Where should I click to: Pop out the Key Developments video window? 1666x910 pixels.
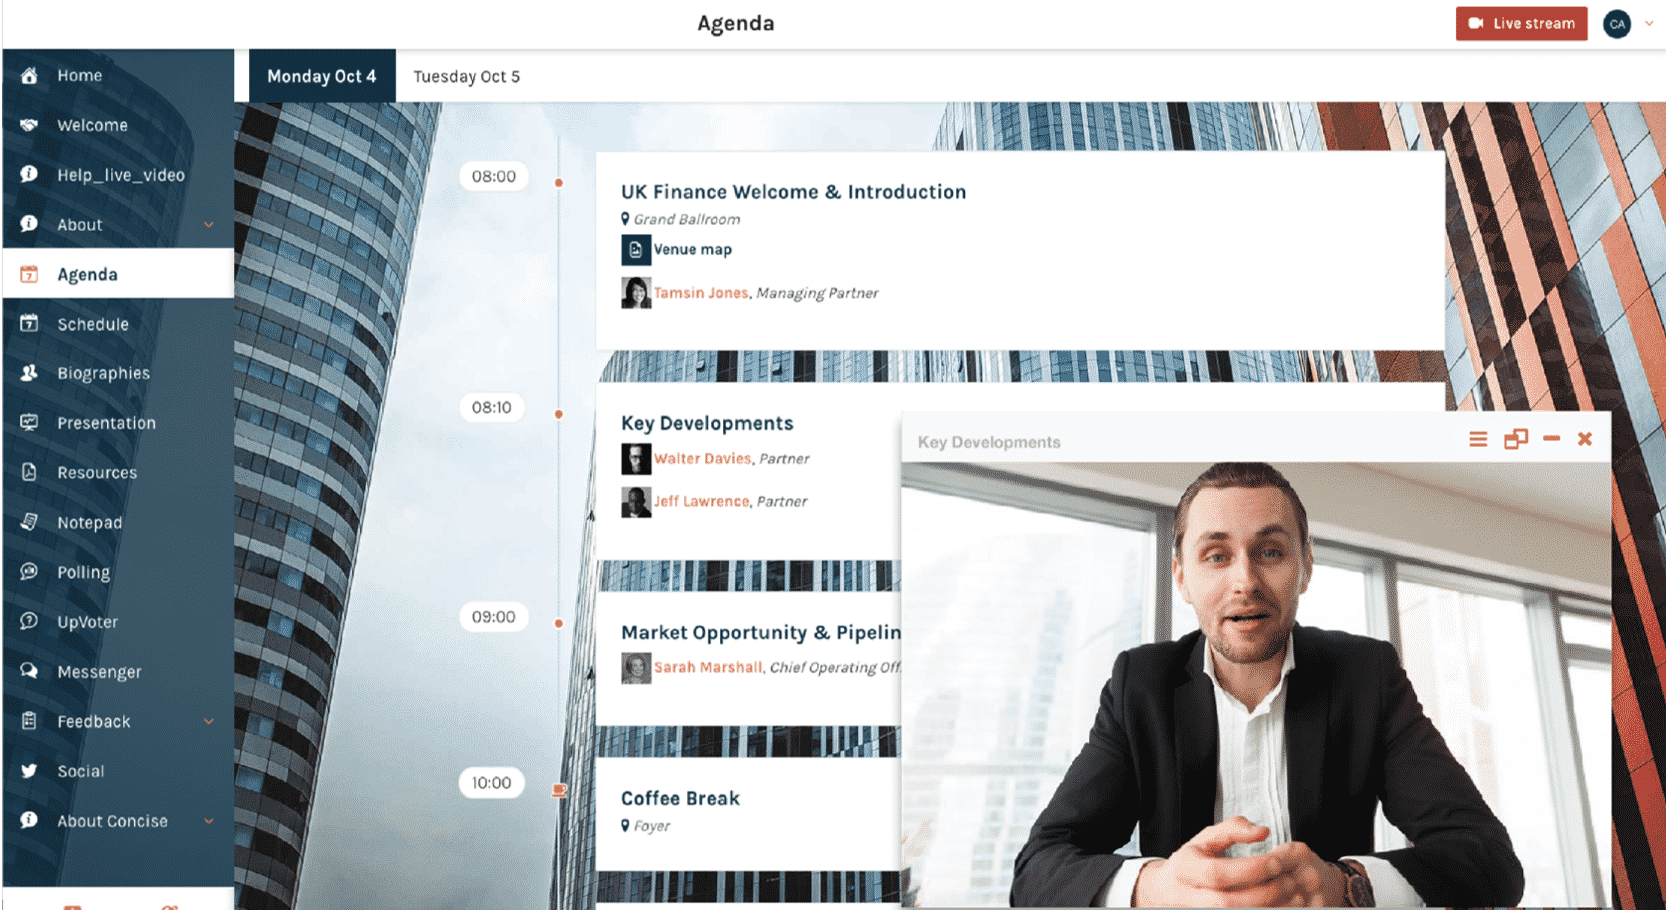[1516, 439]
